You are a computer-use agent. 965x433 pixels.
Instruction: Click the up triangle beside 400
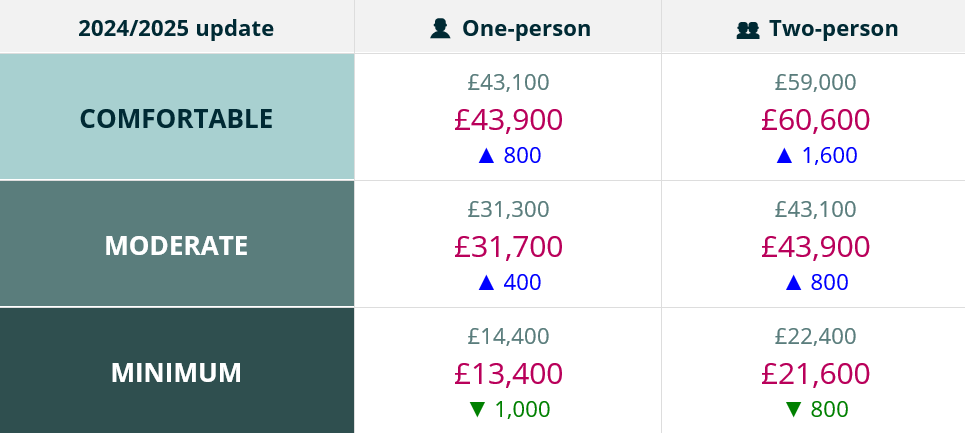[x=487, y=283]
